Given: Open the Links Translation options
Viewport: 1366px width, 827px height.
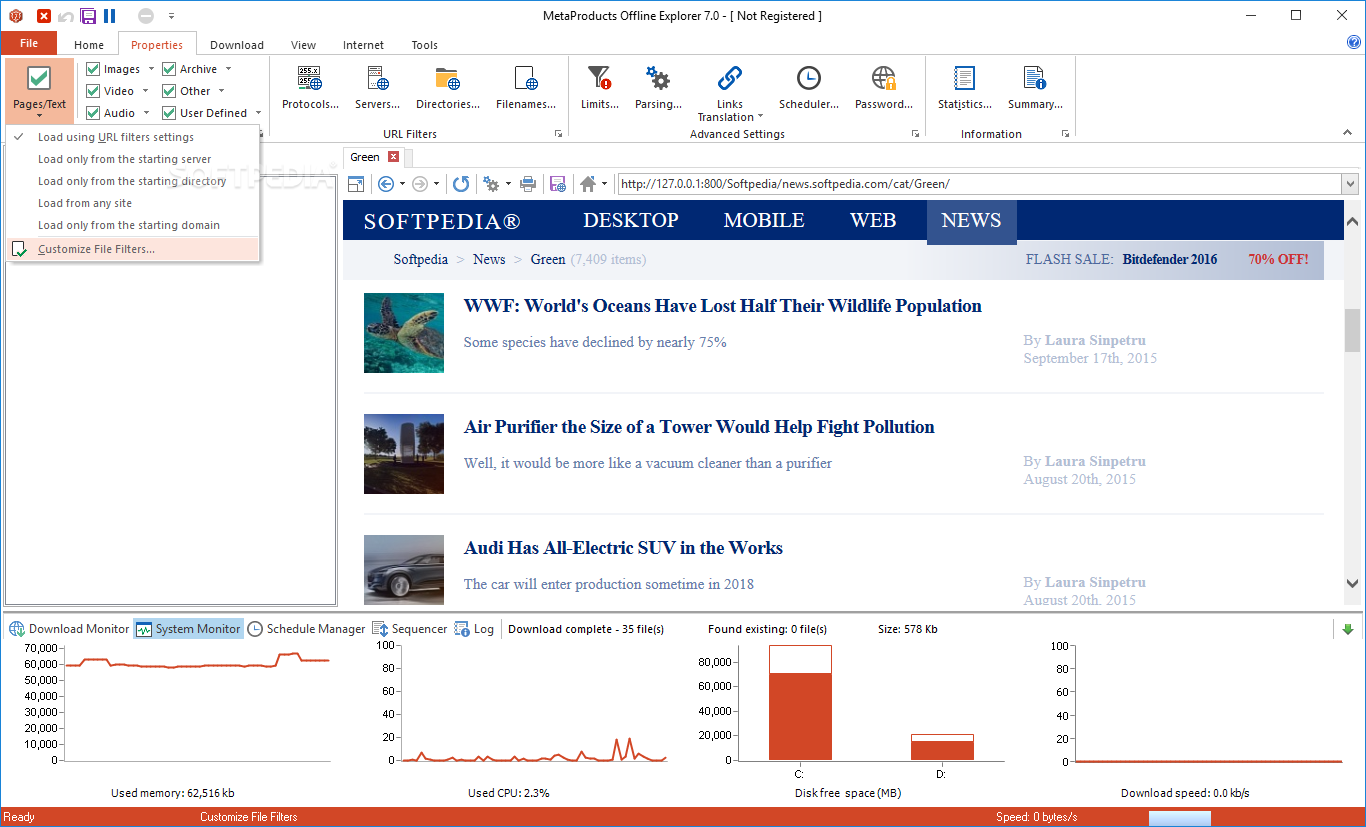Looking at the screenshot, I should point(730,93).
